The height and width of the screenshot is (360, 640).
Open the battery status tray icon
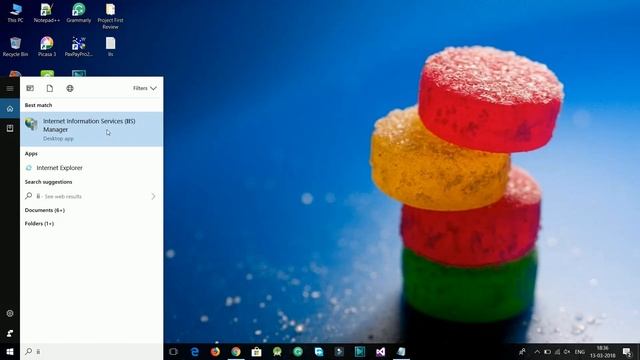pos(547,351)
